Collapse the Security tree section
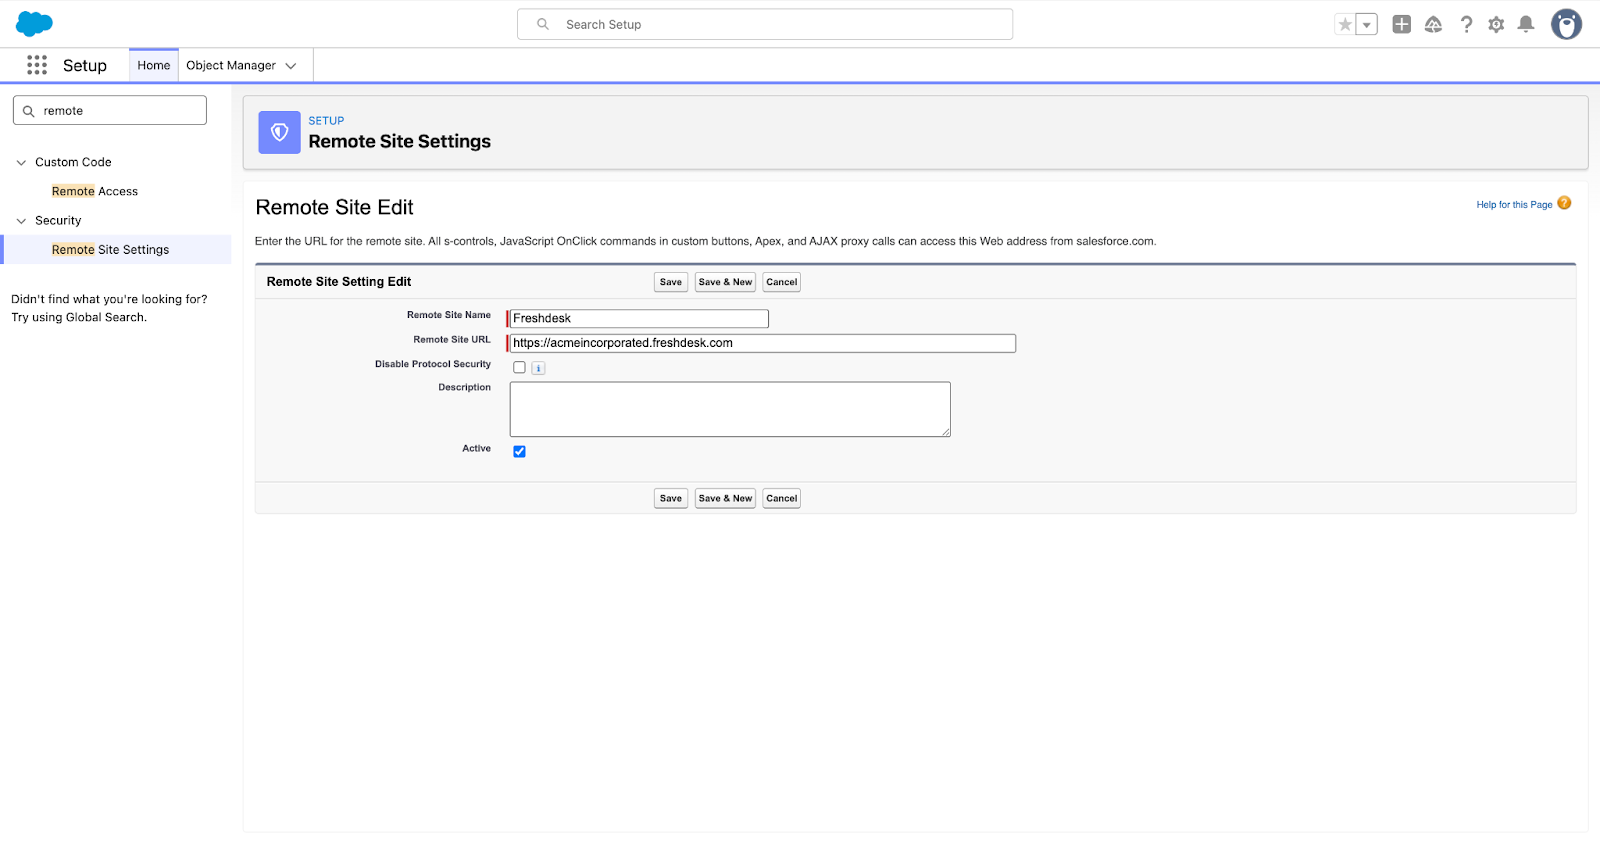The image size is (1600, 844). click(21, 221)
